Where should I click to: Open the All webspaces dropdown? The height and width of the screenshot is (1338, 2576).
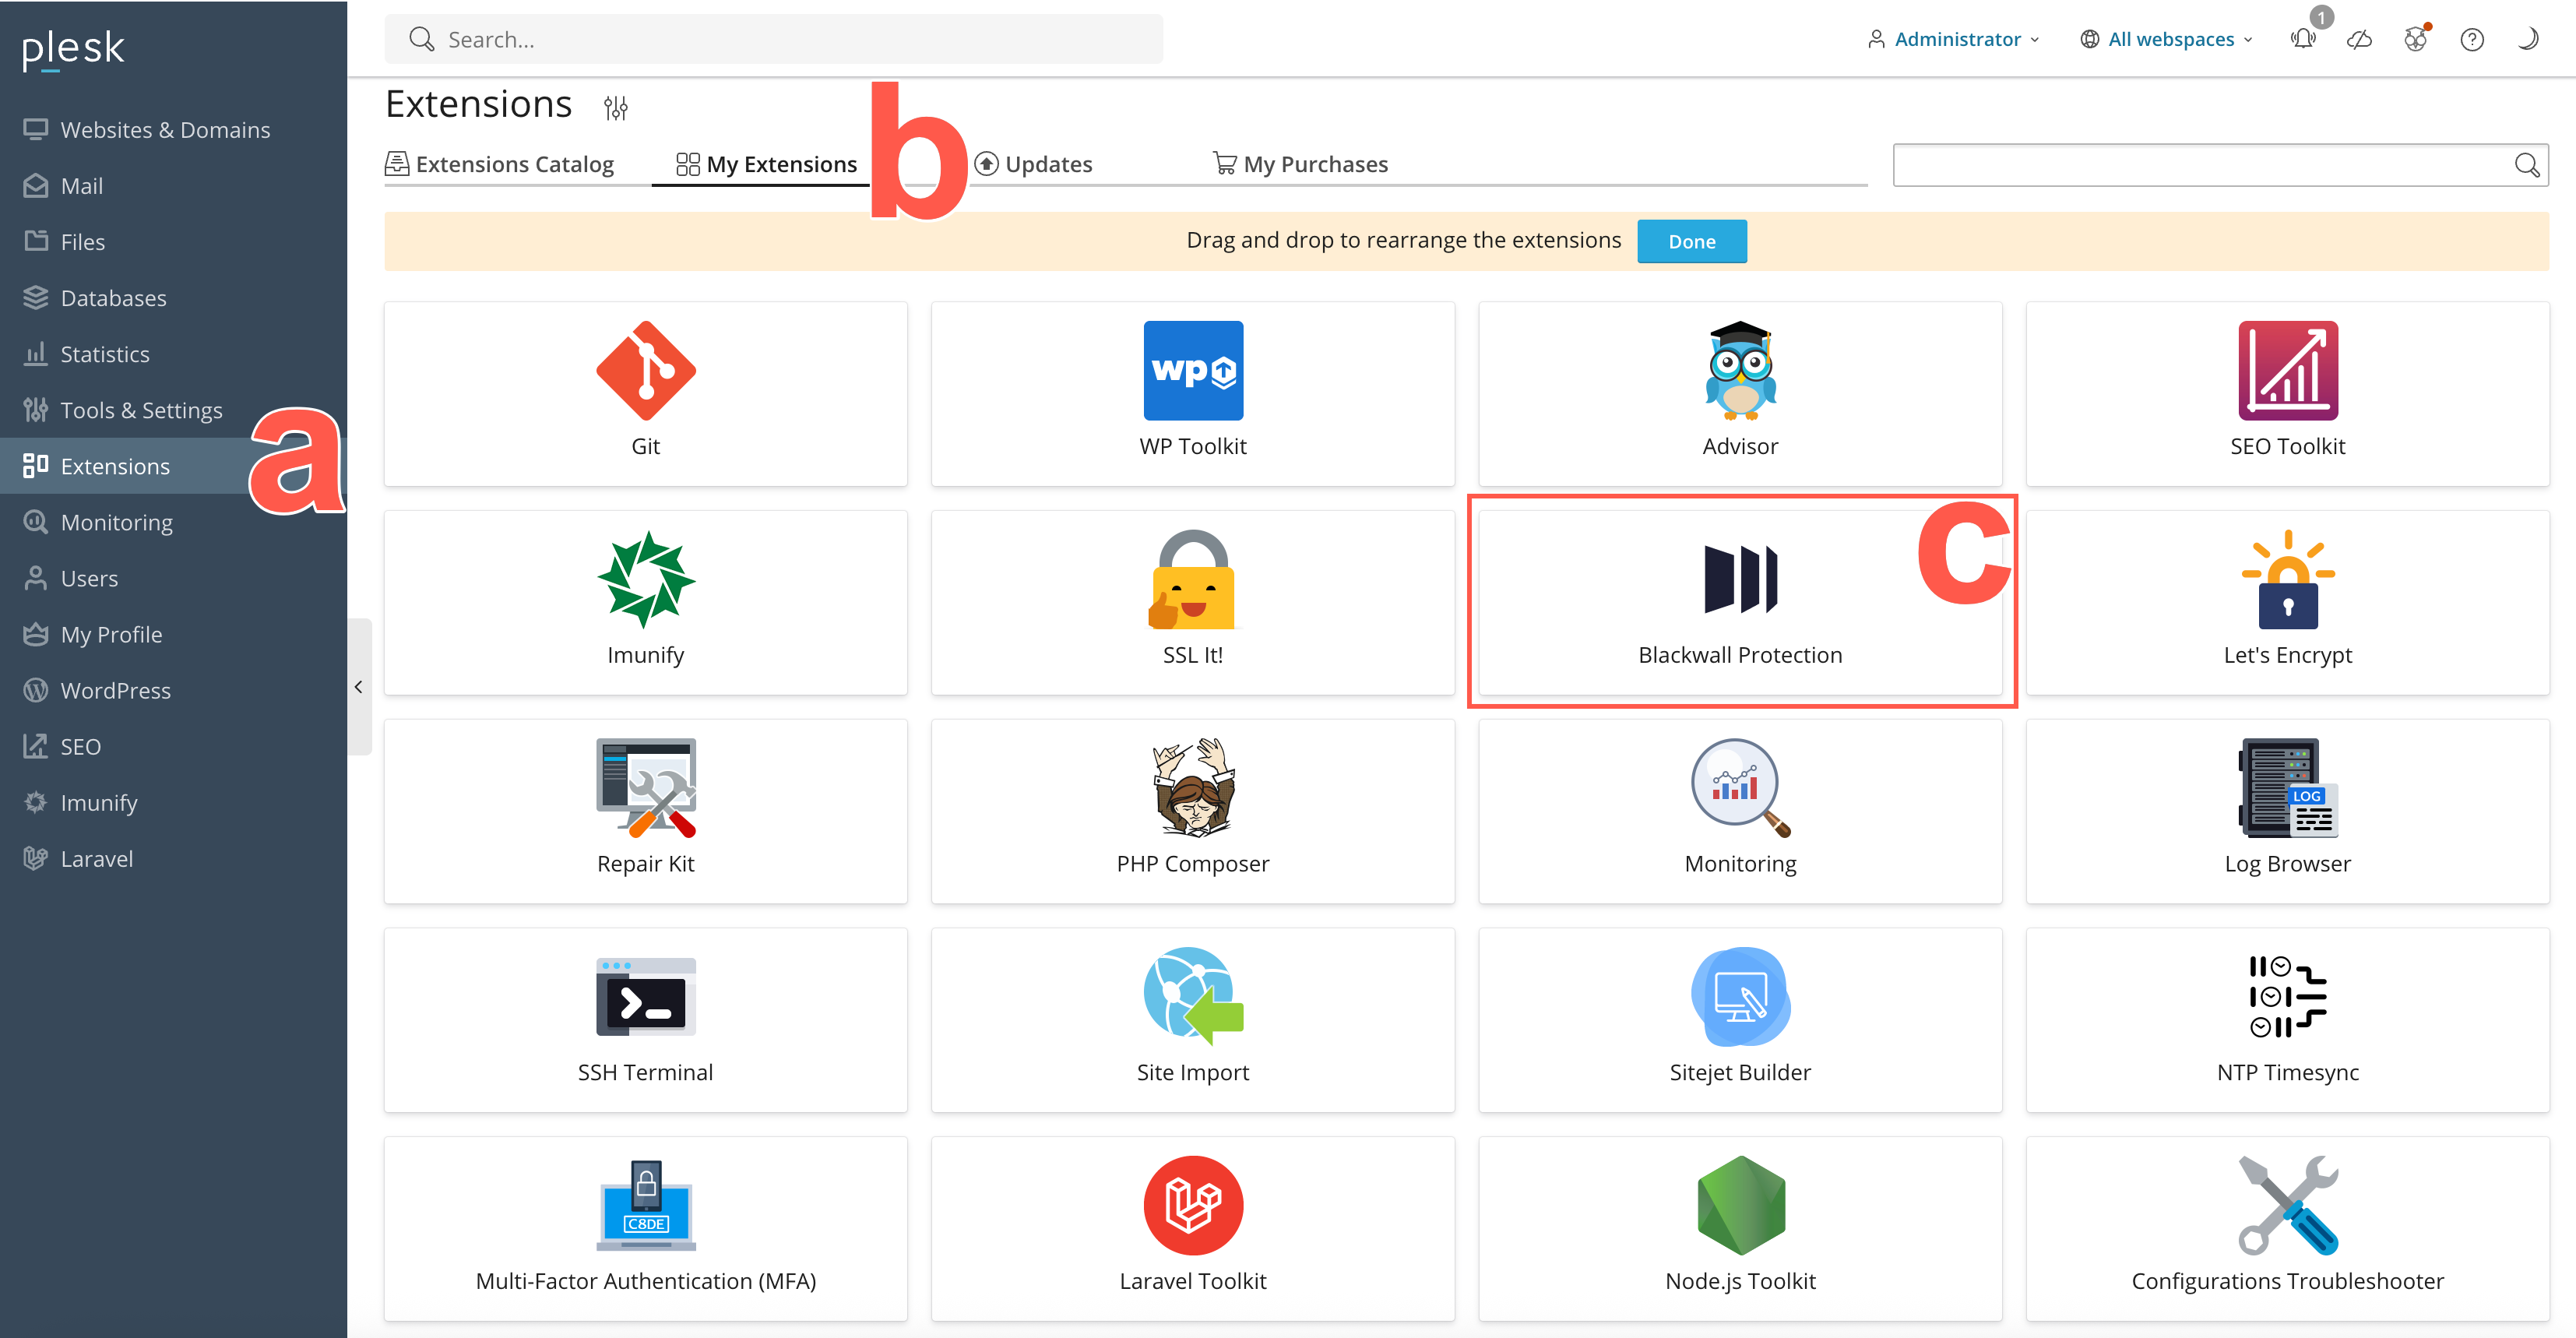(x=2167, y=40)
